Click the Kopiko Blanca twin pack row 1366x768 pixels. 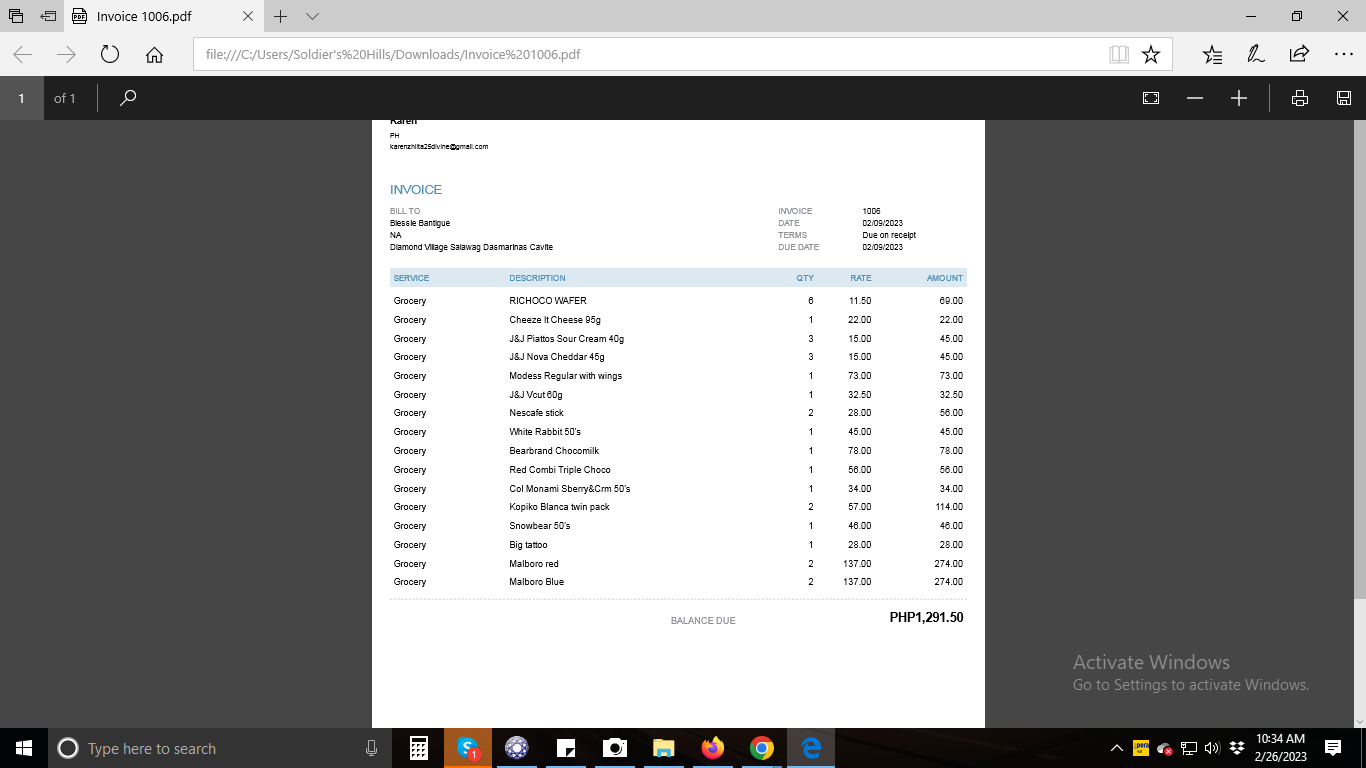pyautogui.click(x=678, y=507)
